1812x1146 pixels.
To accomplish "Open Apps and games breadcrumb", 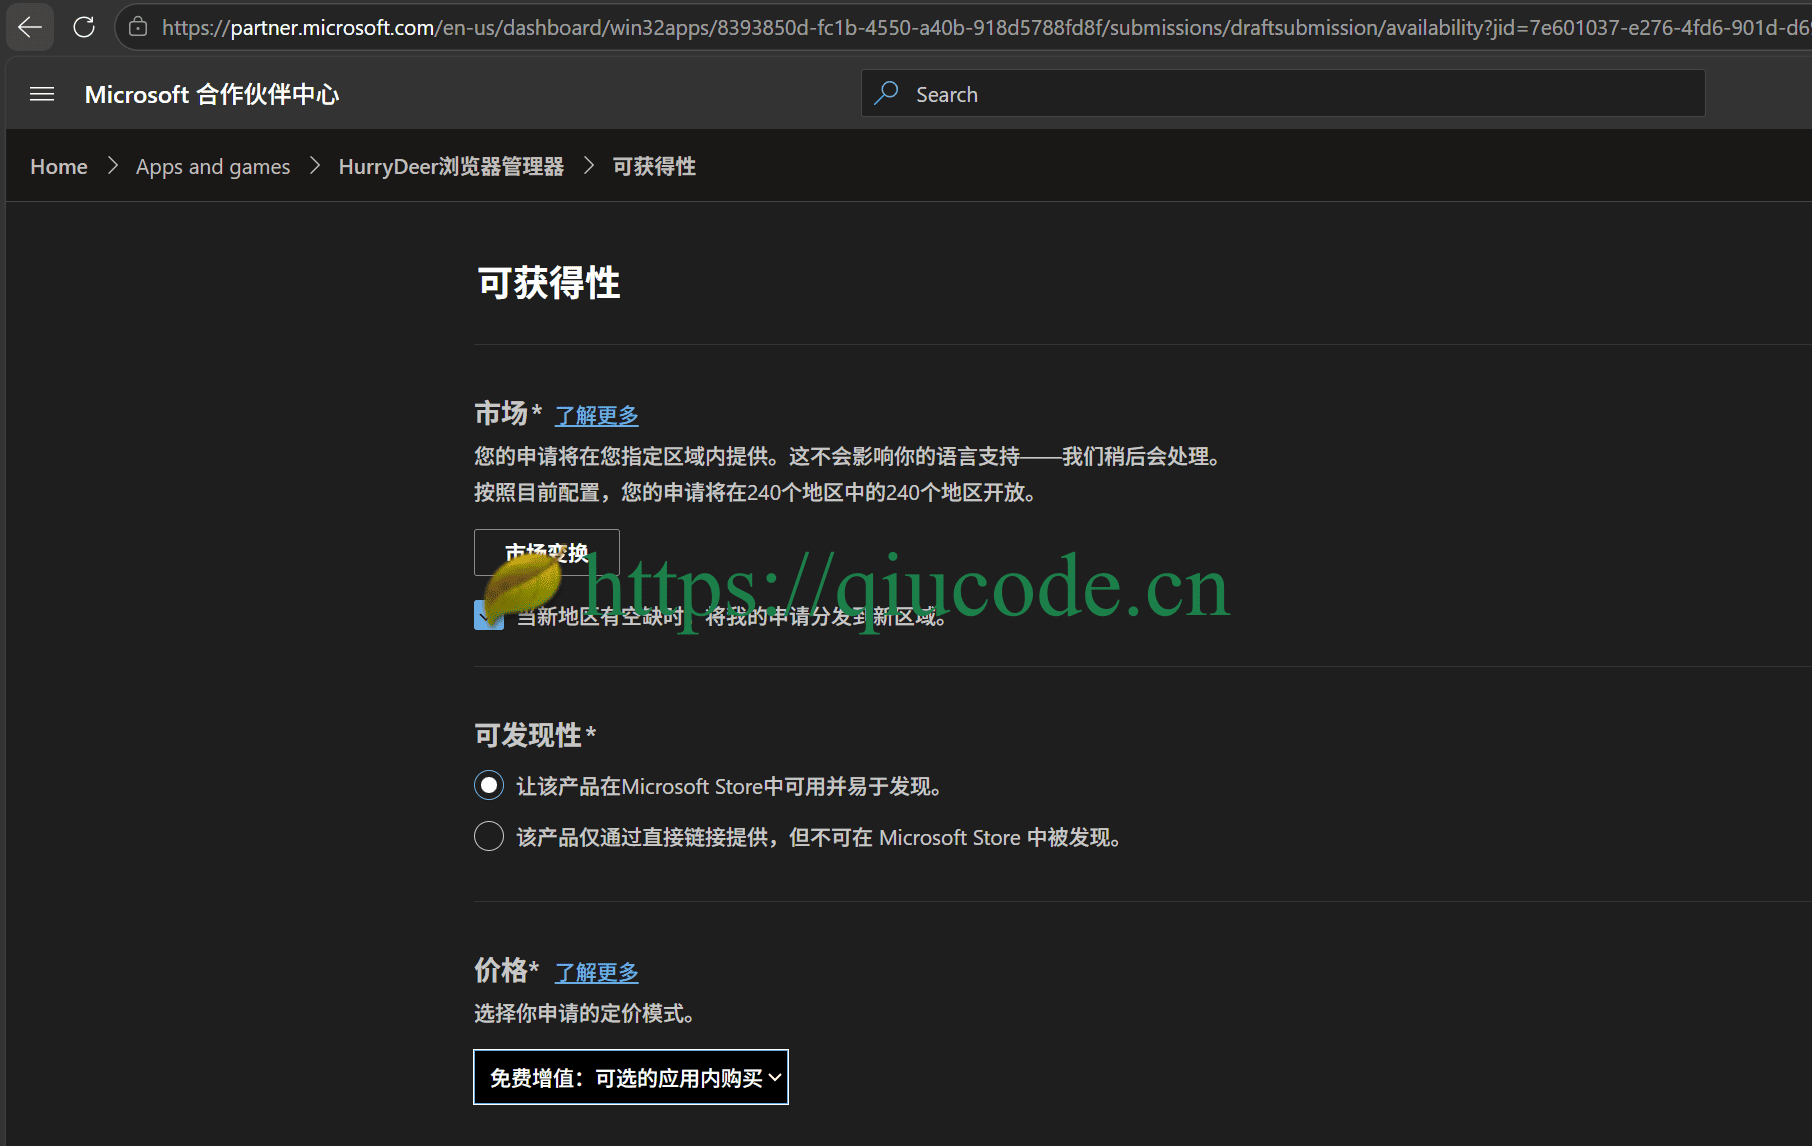I will pos(213,167).
